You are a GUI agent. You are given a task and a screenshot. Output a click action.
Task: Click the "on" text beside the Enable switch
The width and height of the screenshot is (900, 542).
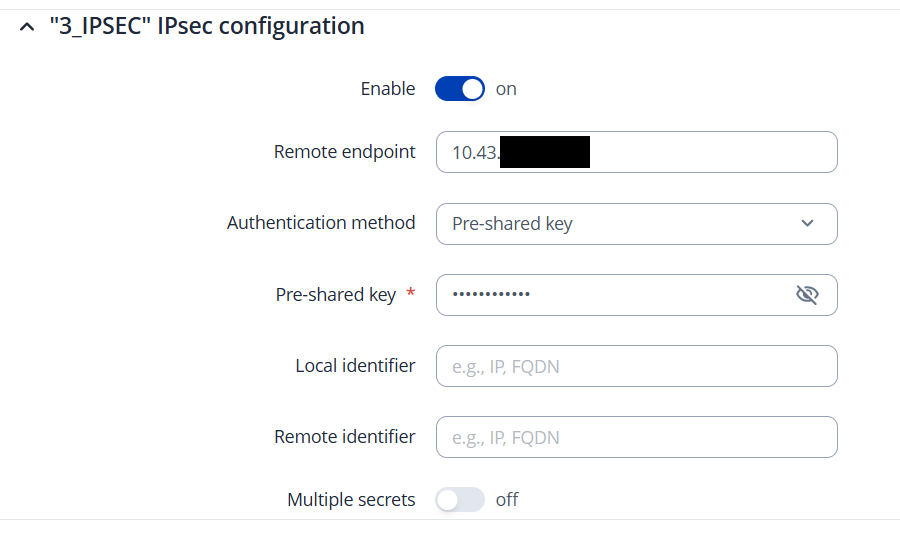pos(506,89)
